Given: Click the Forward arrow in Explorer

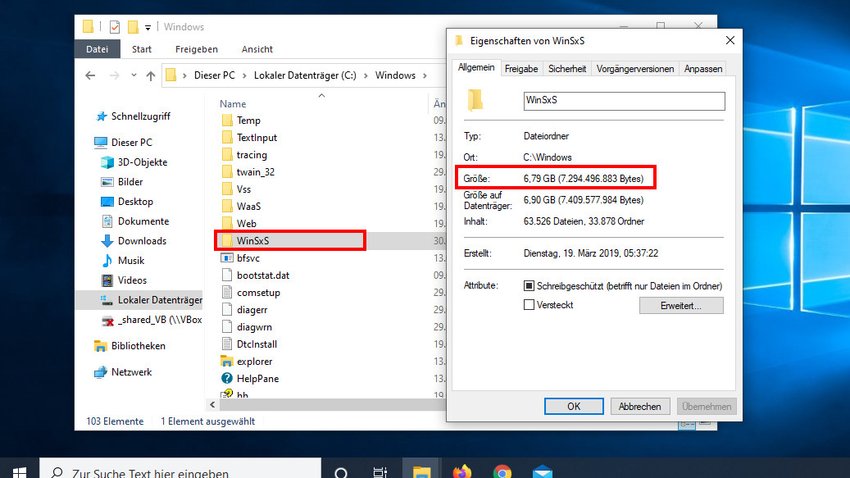Looking at the screenshot, I should tap(114, 75).
